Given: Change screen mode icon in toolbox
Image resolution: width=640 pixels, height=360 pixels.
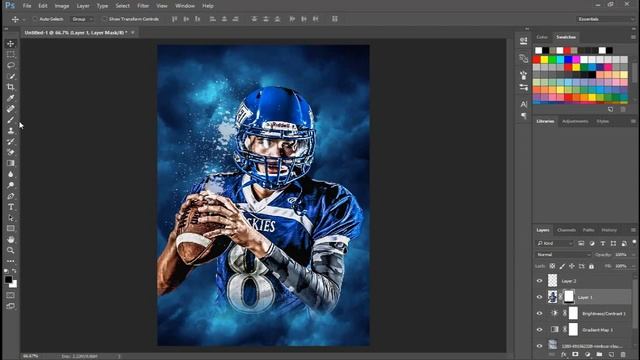Looking at the screenshot, I should pos(11,306).
